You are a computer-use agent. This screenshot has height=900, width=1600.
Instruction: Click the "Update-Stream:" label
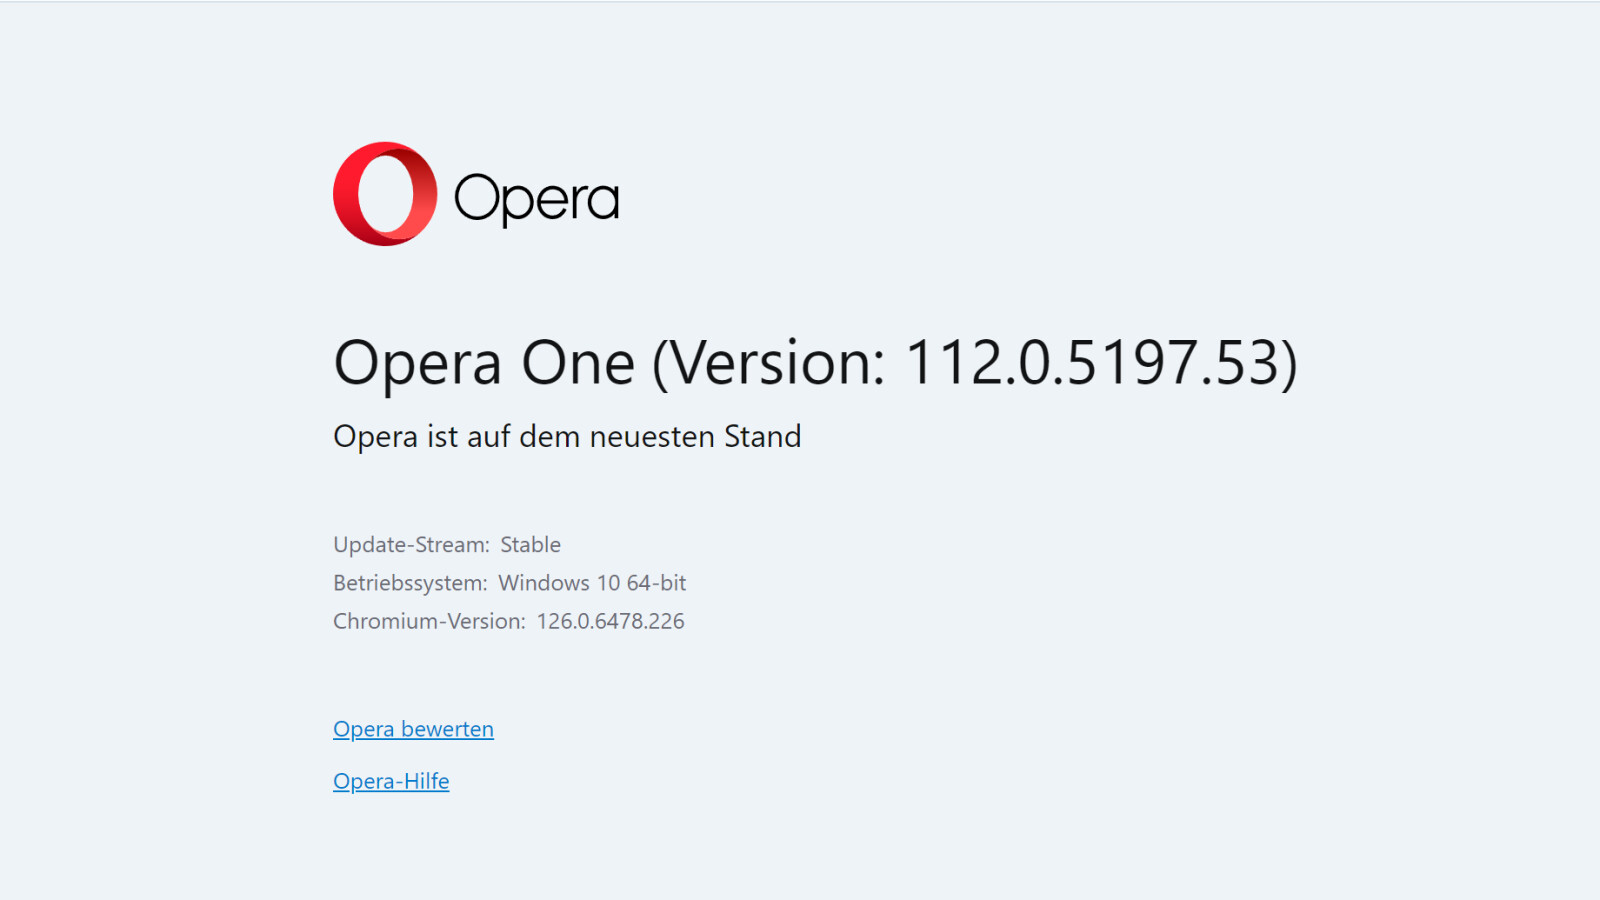411,545
